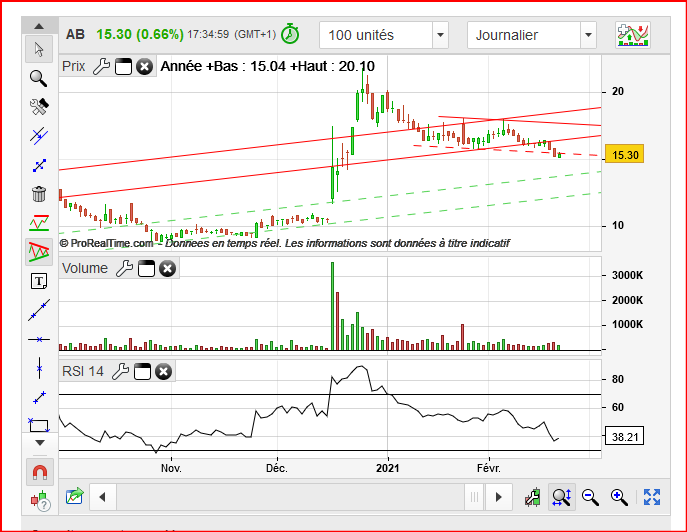Open RSI 14 indicator wrench settings
This screenshot has width=687, height=532.
tap(119, 372)
